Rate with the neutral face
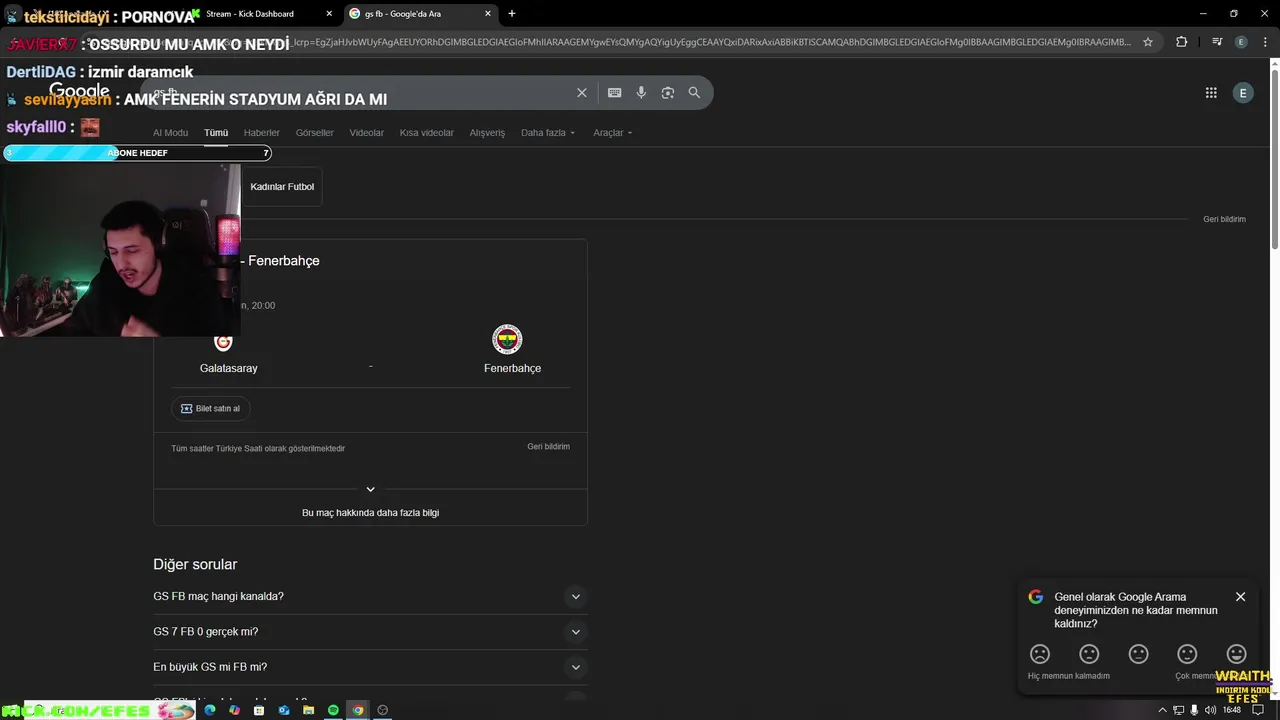 coord(1138,654)
